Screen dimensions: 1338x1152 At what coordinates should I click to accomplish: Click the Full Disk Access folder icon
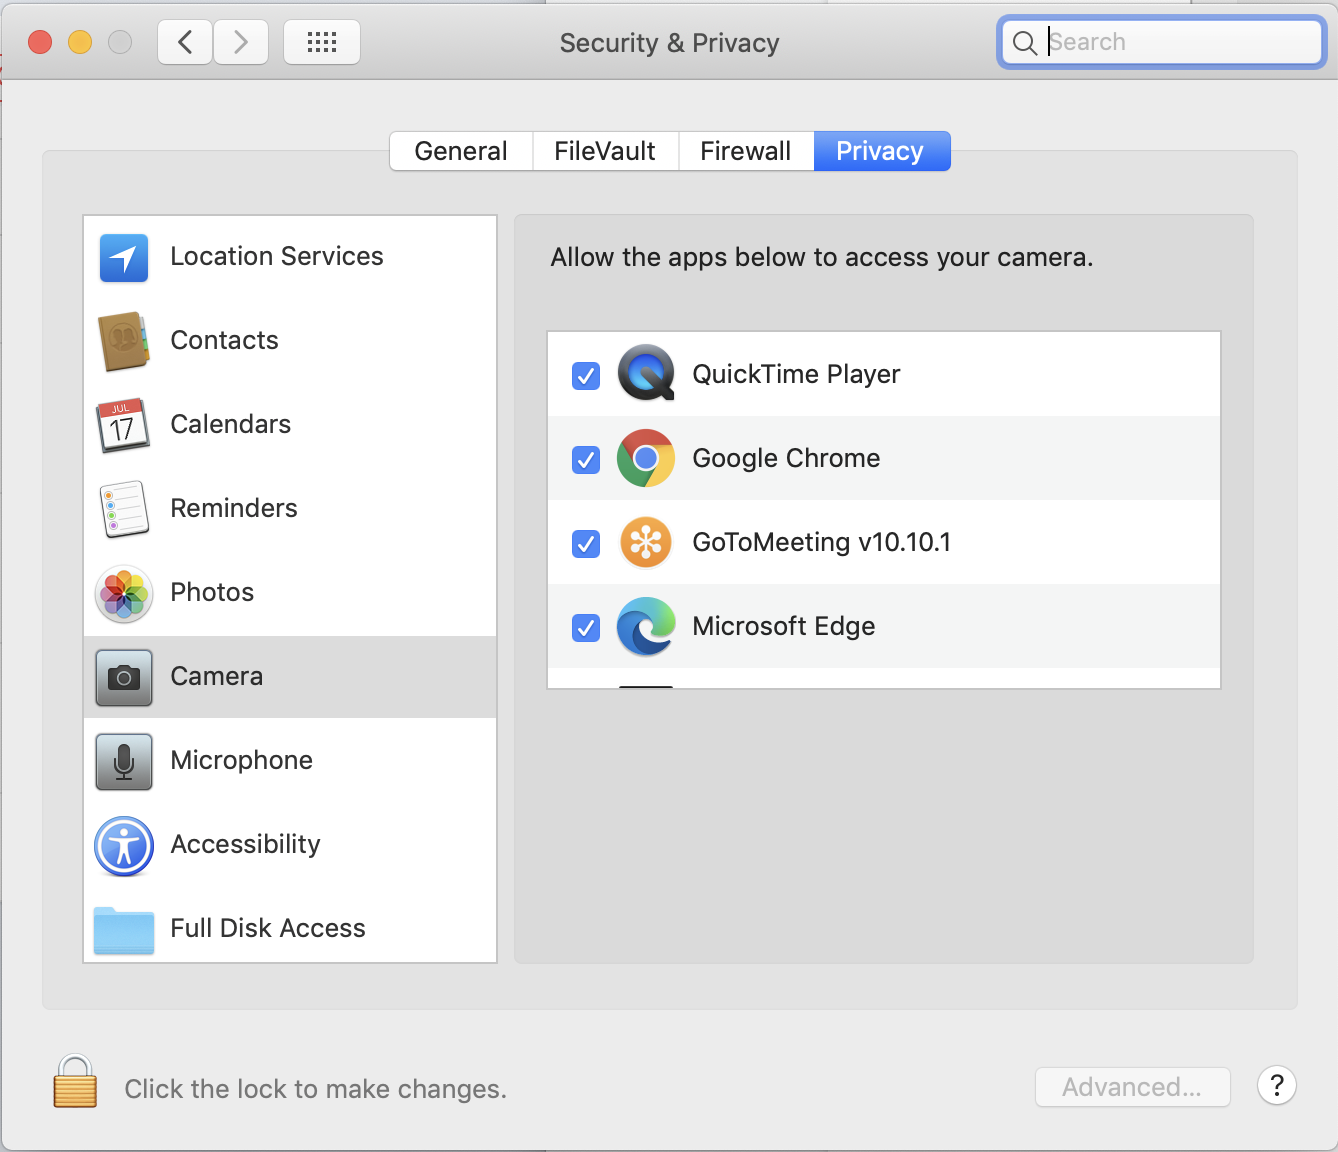click(x=124, y=930)
